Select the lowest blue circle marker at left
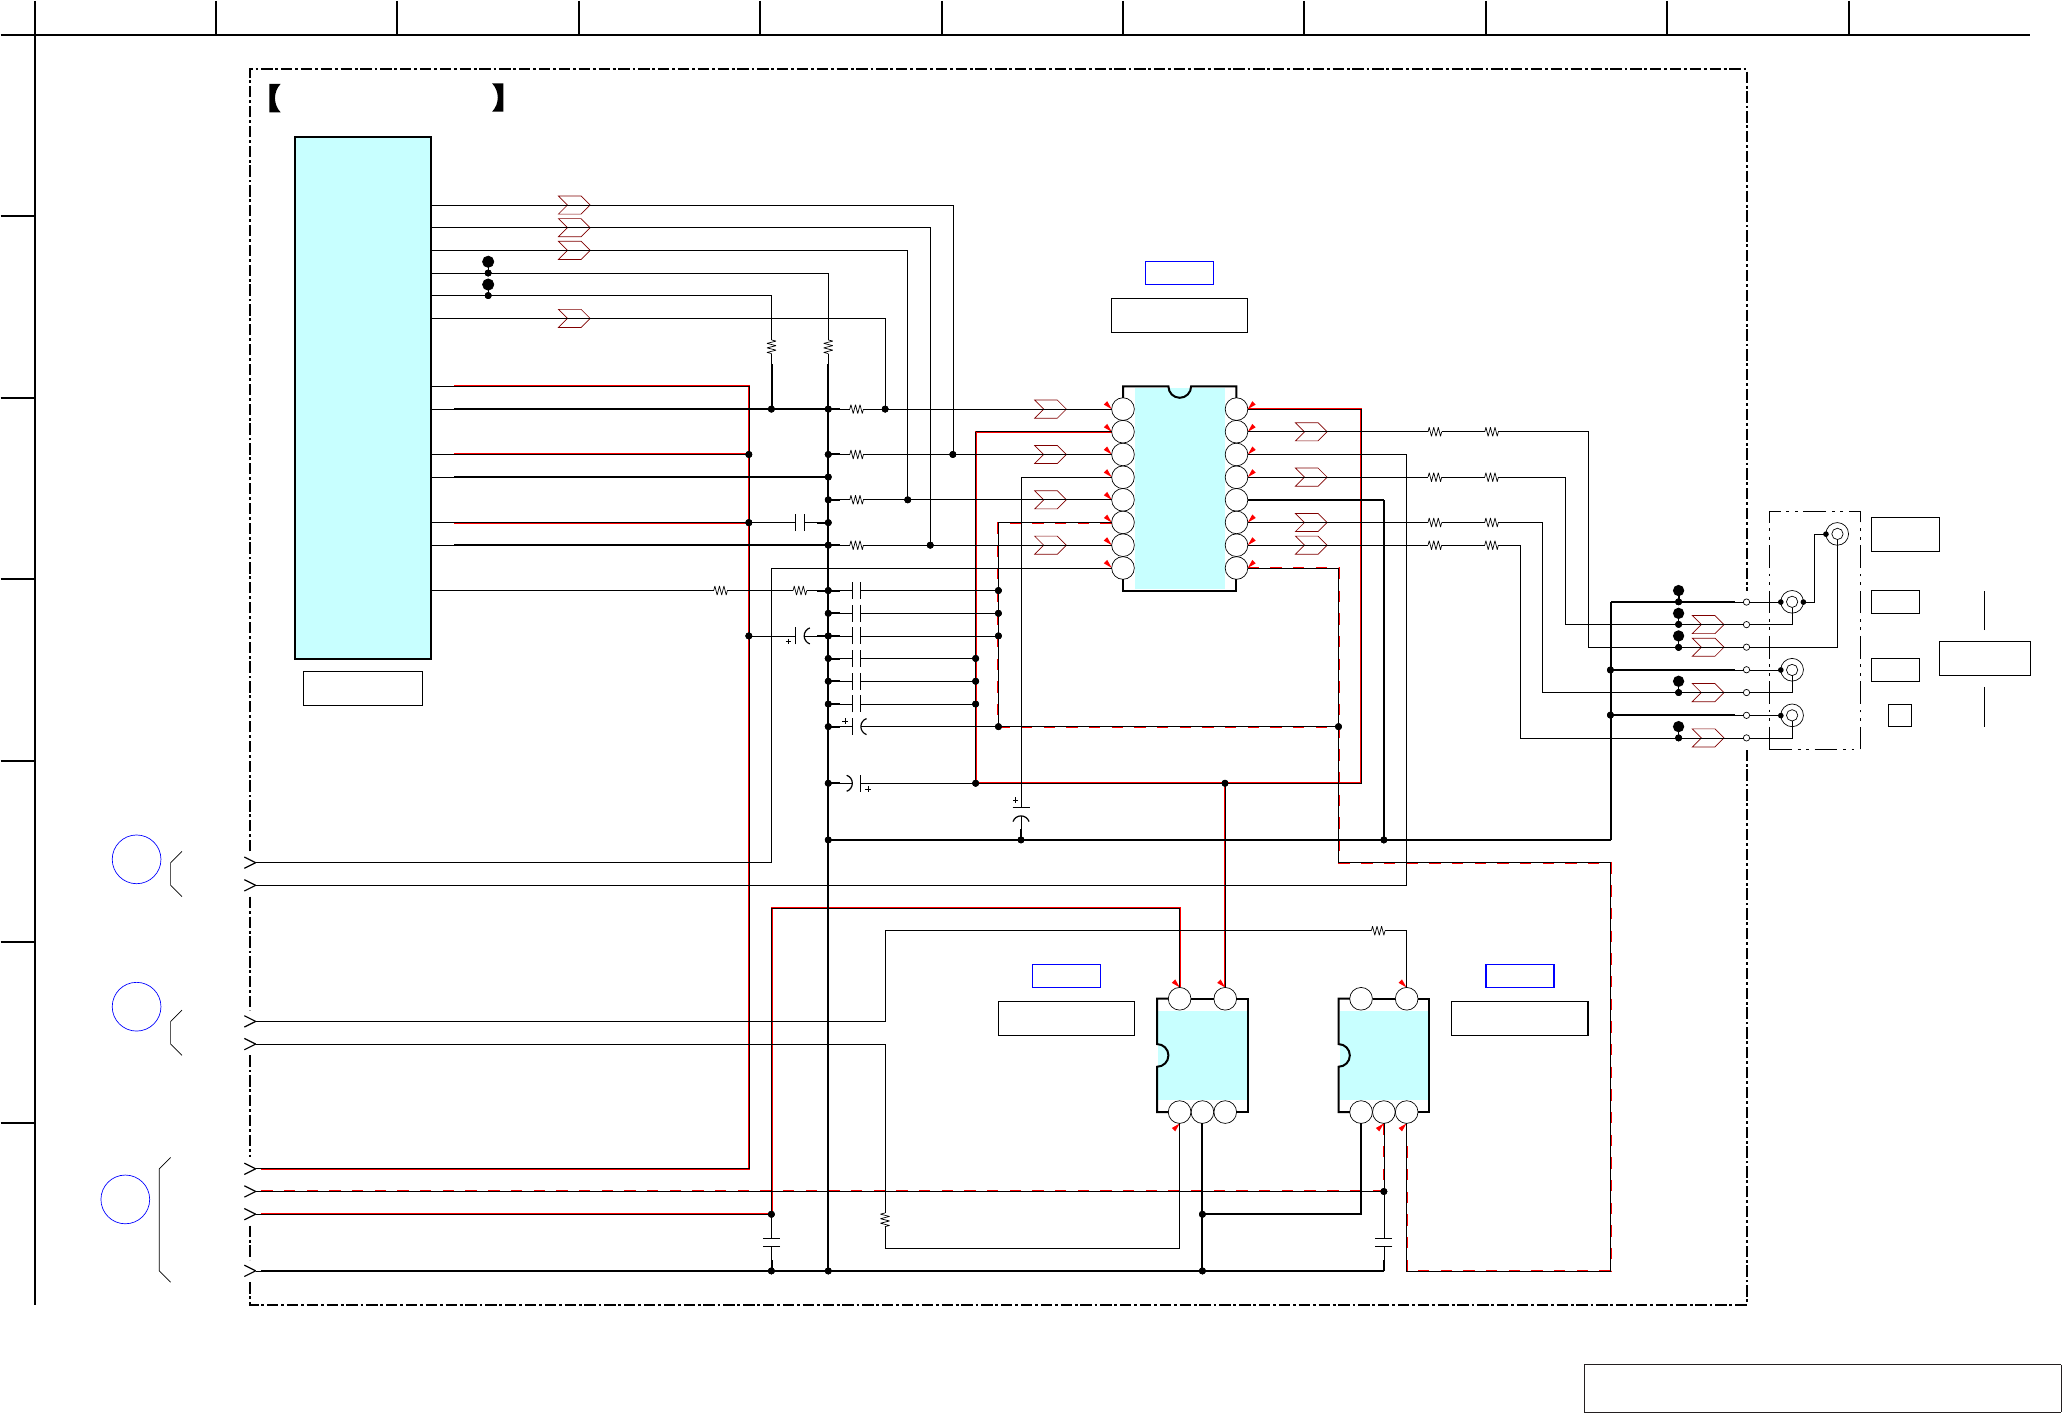This screenshot has height=1413, width=2062. [x=125, y=1199]
